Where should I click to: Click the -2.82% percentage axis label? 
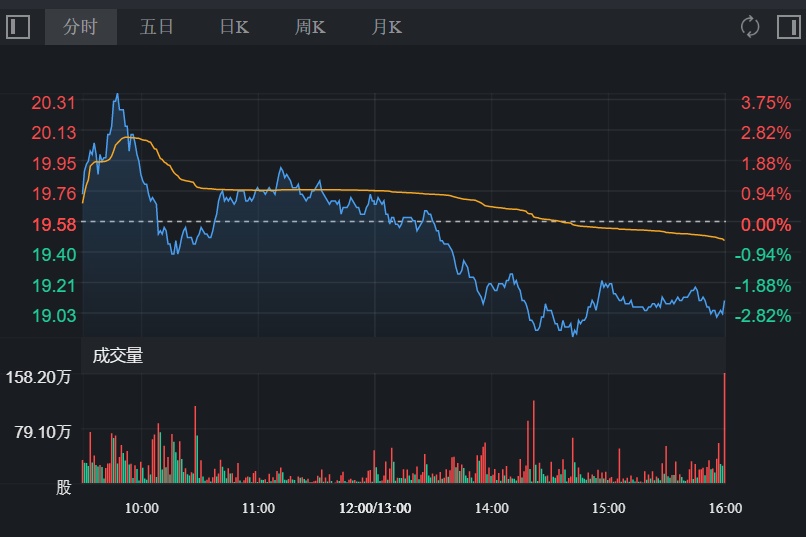point(765,315)
